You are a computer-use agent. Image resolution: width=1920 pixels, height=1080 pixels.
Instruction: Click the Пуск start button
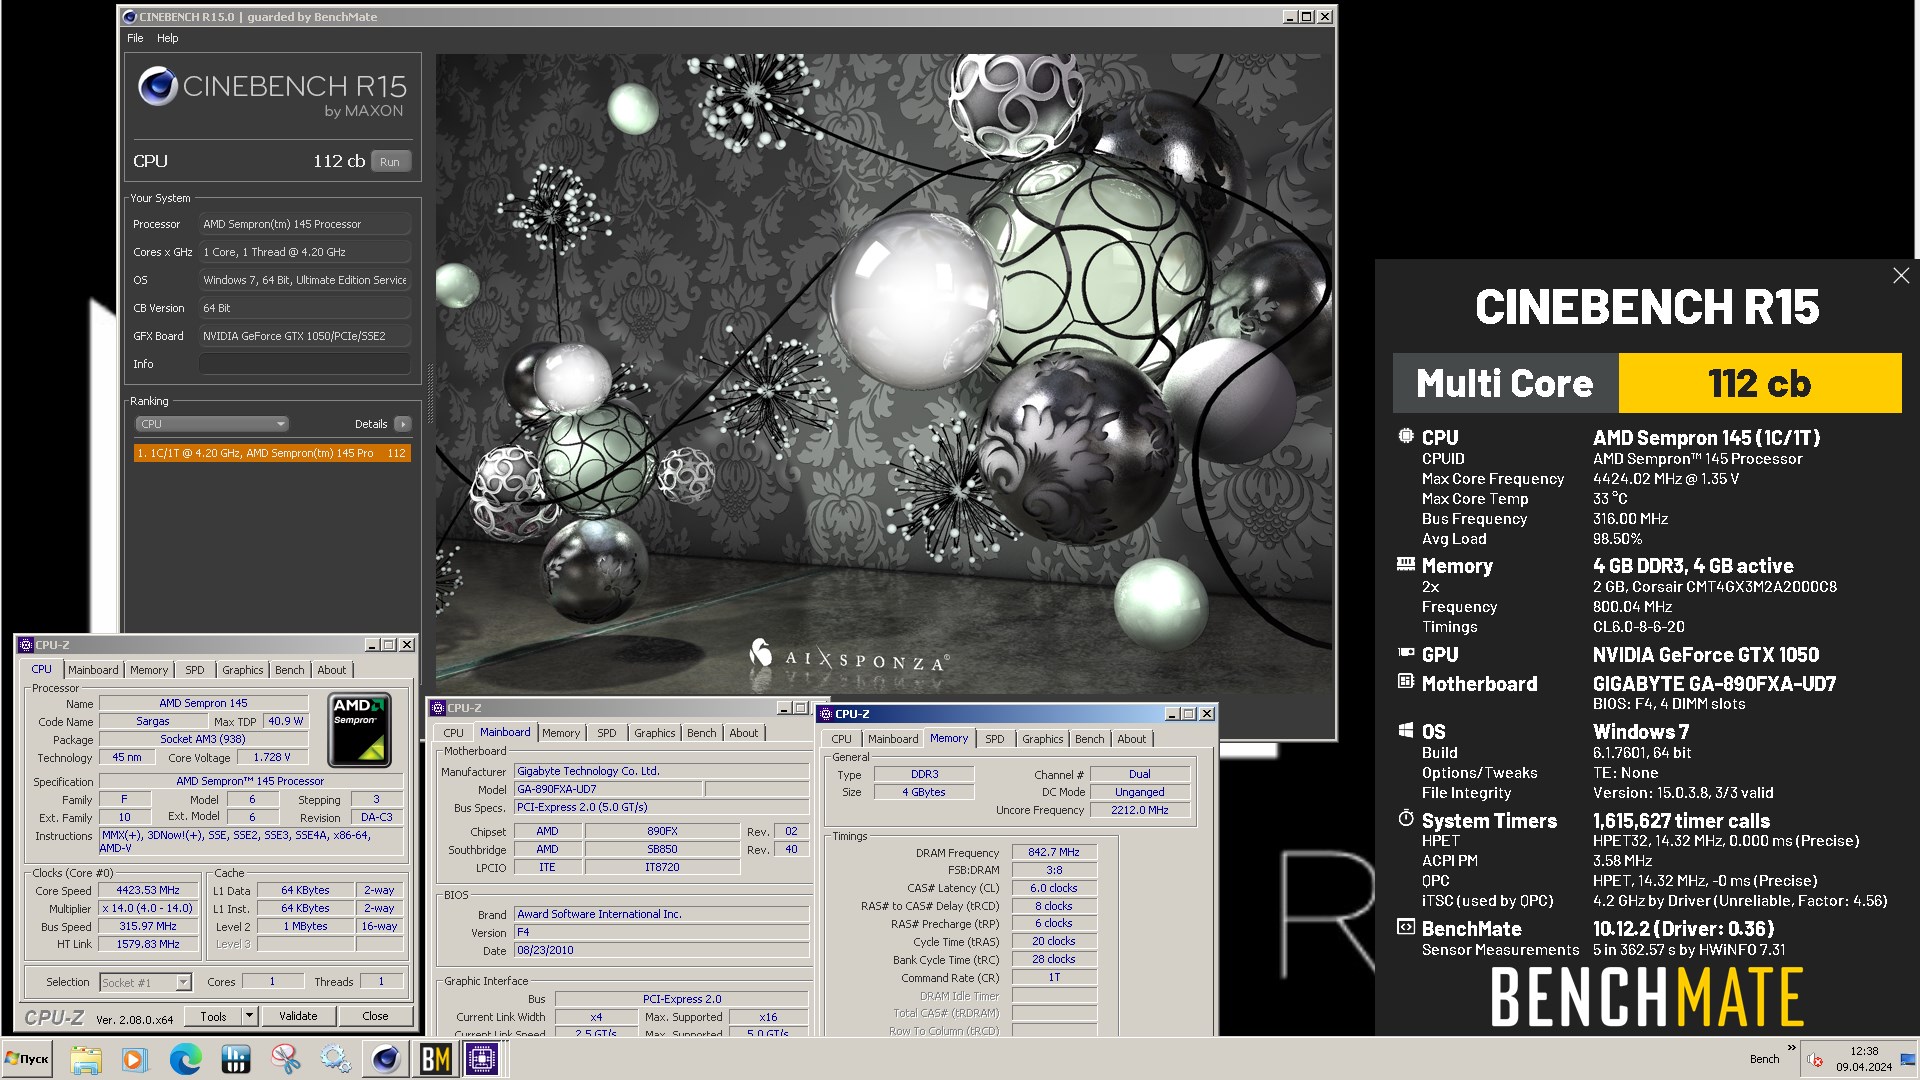pyautogui.click(x=28, y=1059)
